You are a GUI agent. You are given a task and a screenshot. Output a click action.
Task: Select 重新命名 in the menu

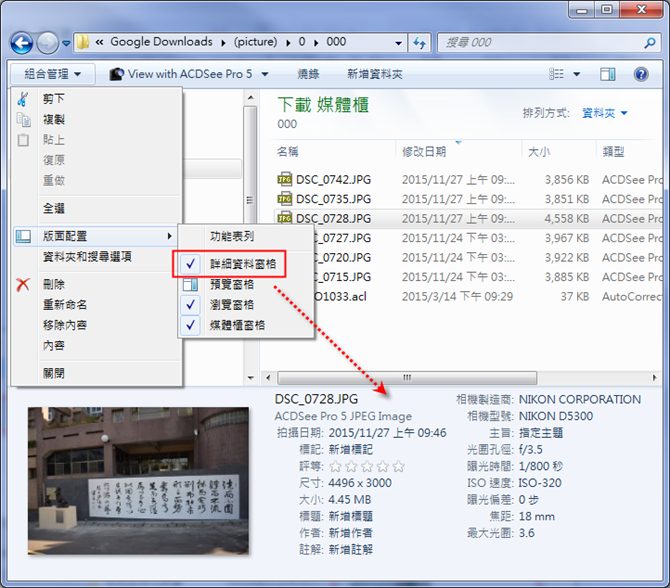[96, 305]
